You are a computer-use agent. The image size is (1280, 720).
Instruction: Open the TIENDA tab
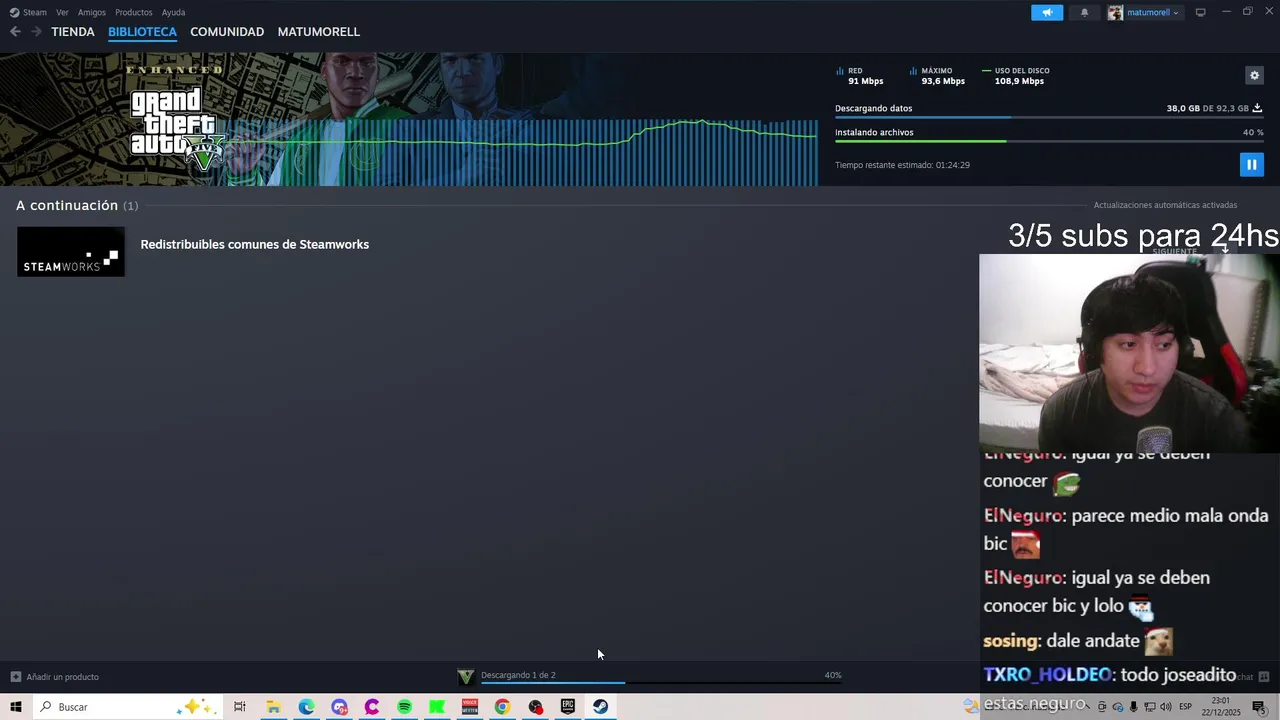[x=73, y=32]
